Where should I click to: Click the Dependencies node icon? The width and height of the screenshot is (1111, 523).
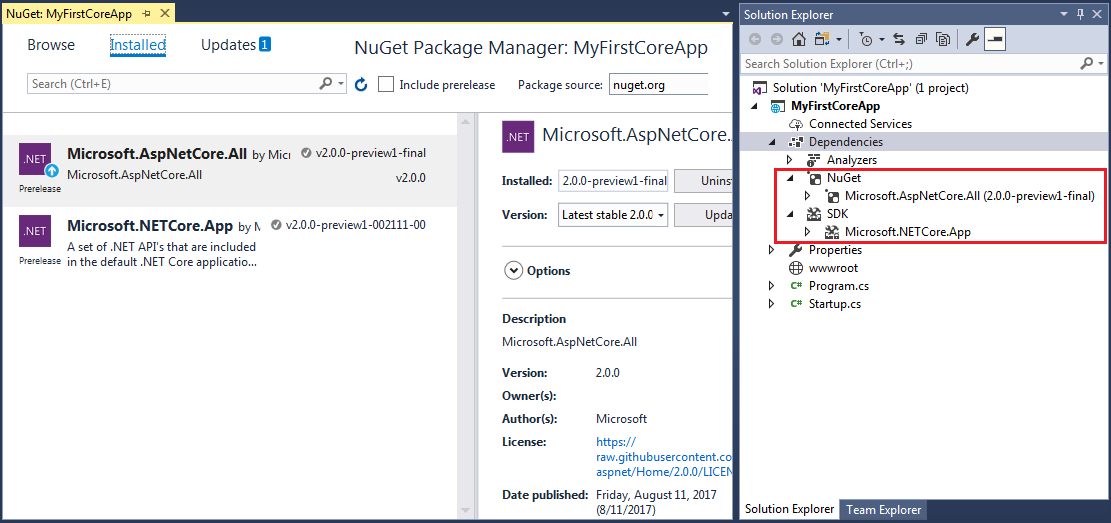point(796,142)
